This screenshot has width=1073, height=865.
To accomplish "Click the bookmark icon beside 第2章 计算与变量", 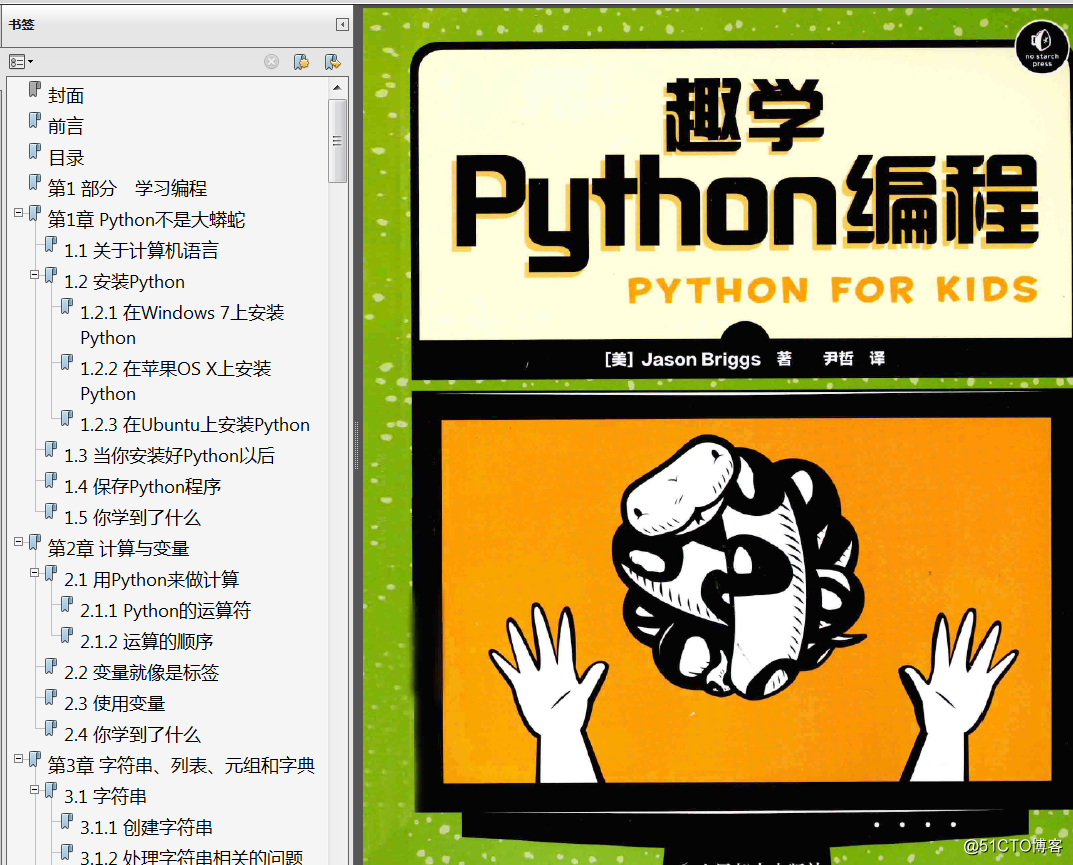I will click(35, 543).
